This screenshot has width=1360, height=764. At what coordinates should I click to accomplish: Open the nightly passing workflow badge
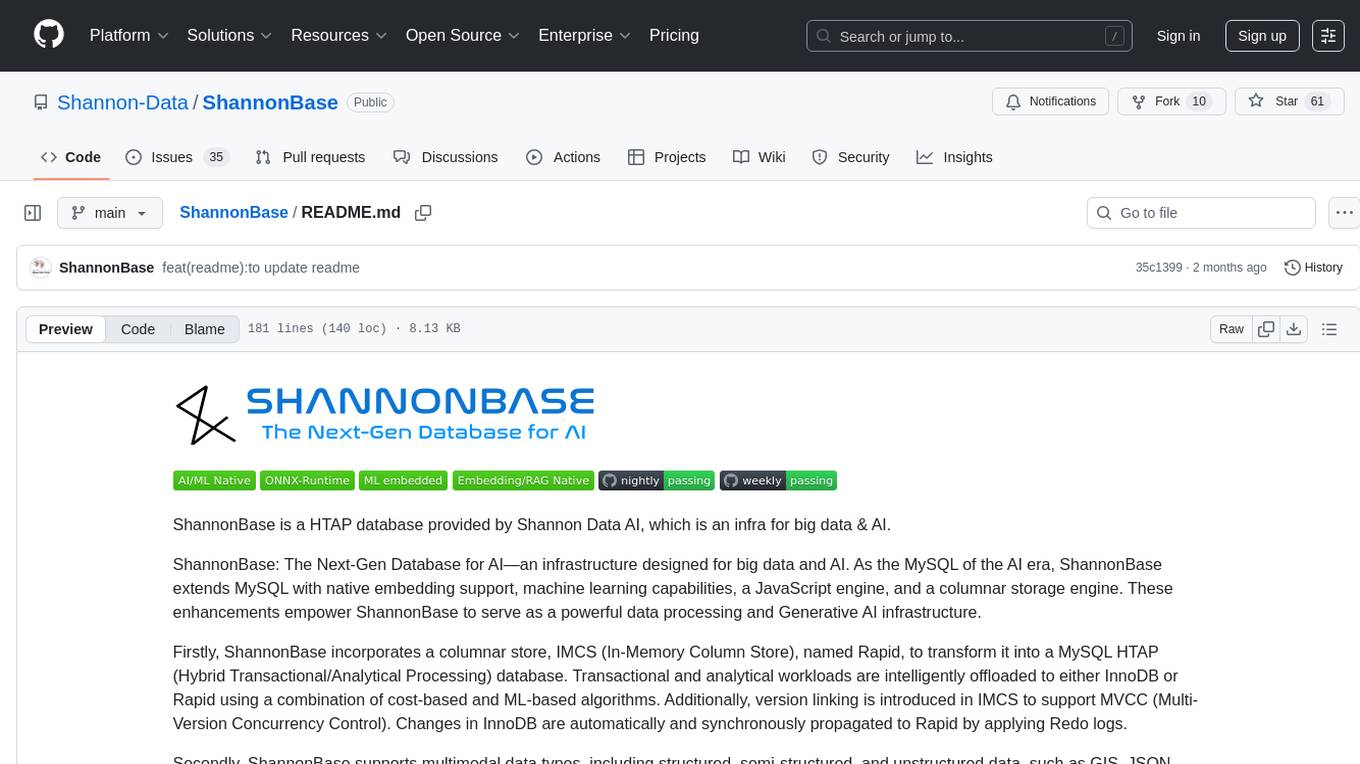(657, 480)
